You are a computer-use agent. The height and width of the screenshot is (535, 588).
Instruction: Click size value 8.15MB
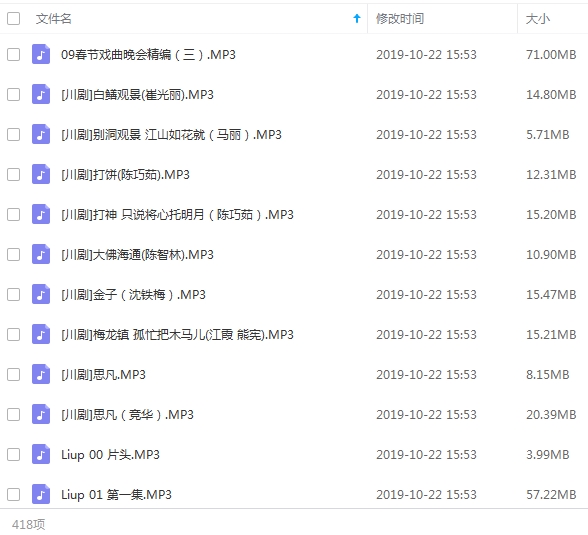[x=548, y=375]
